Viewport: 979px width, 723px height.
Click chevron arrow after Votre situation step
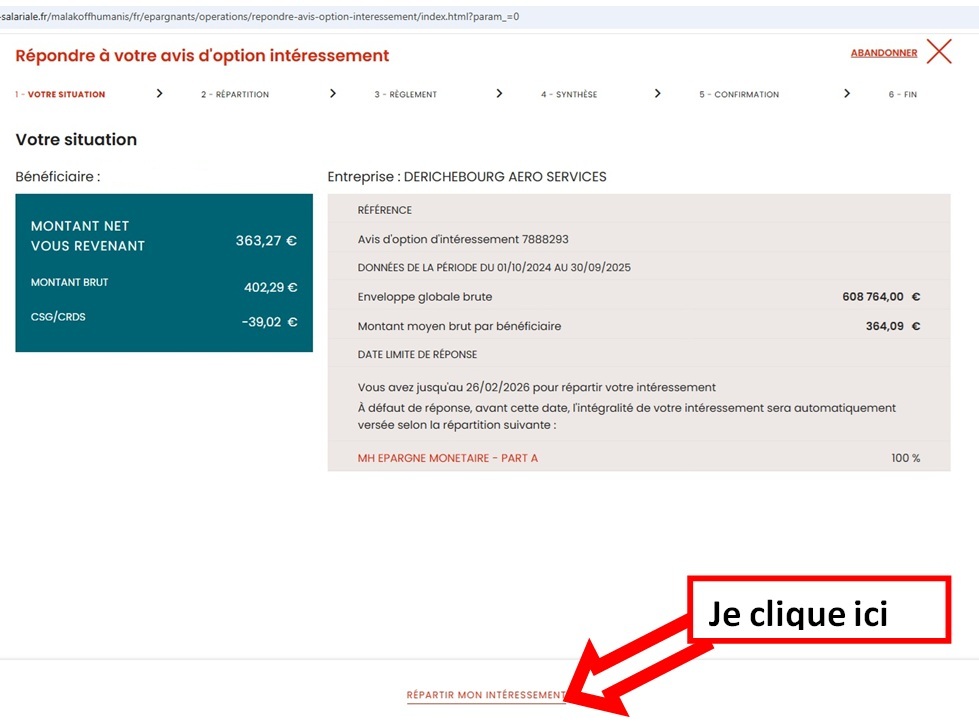tap(159, 94)
